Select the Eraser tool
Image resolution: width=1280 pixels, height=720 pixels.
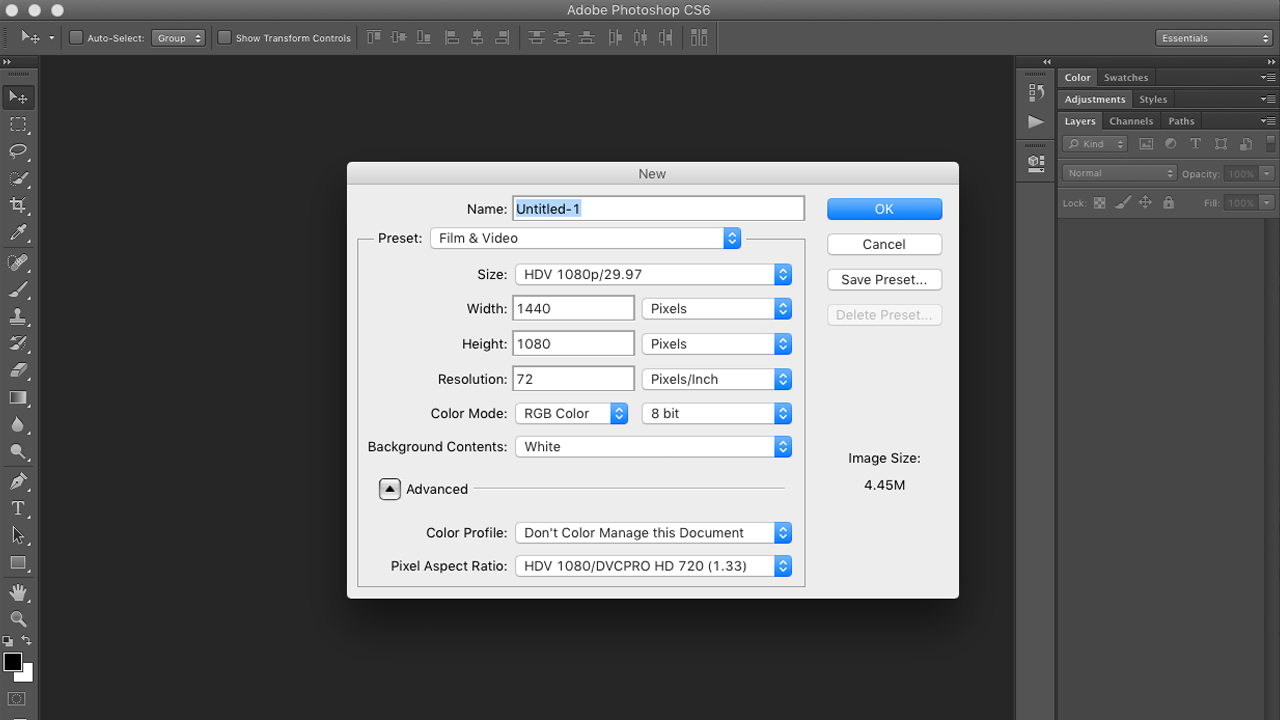click(x=18, y=370)
